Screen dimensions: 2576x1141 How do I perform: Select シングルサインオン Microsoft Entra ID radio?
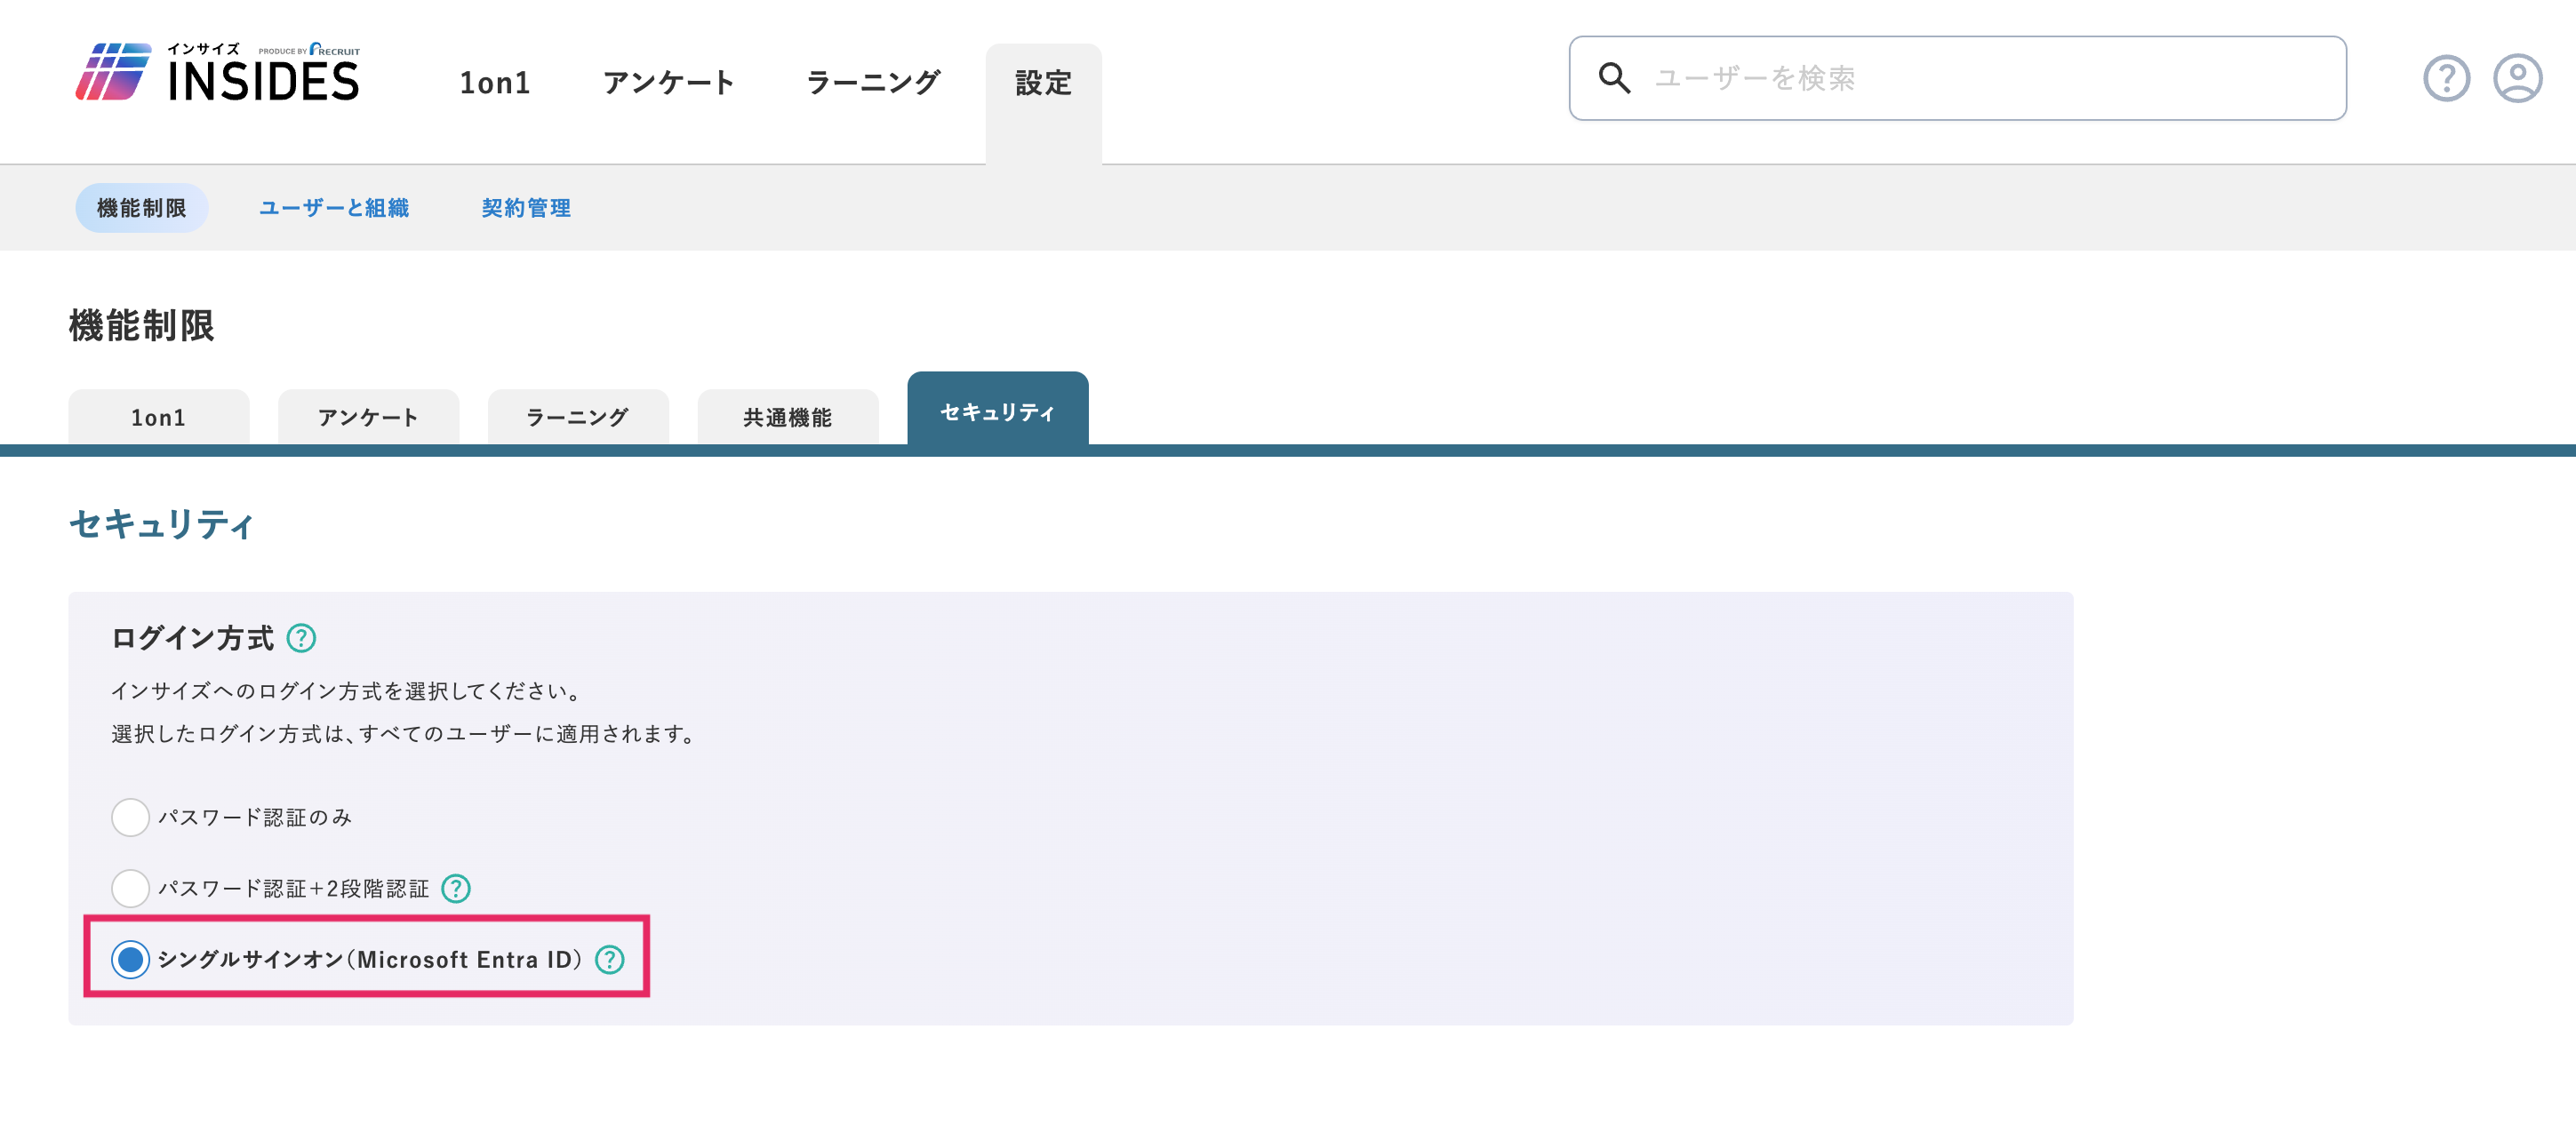point(130,959)
